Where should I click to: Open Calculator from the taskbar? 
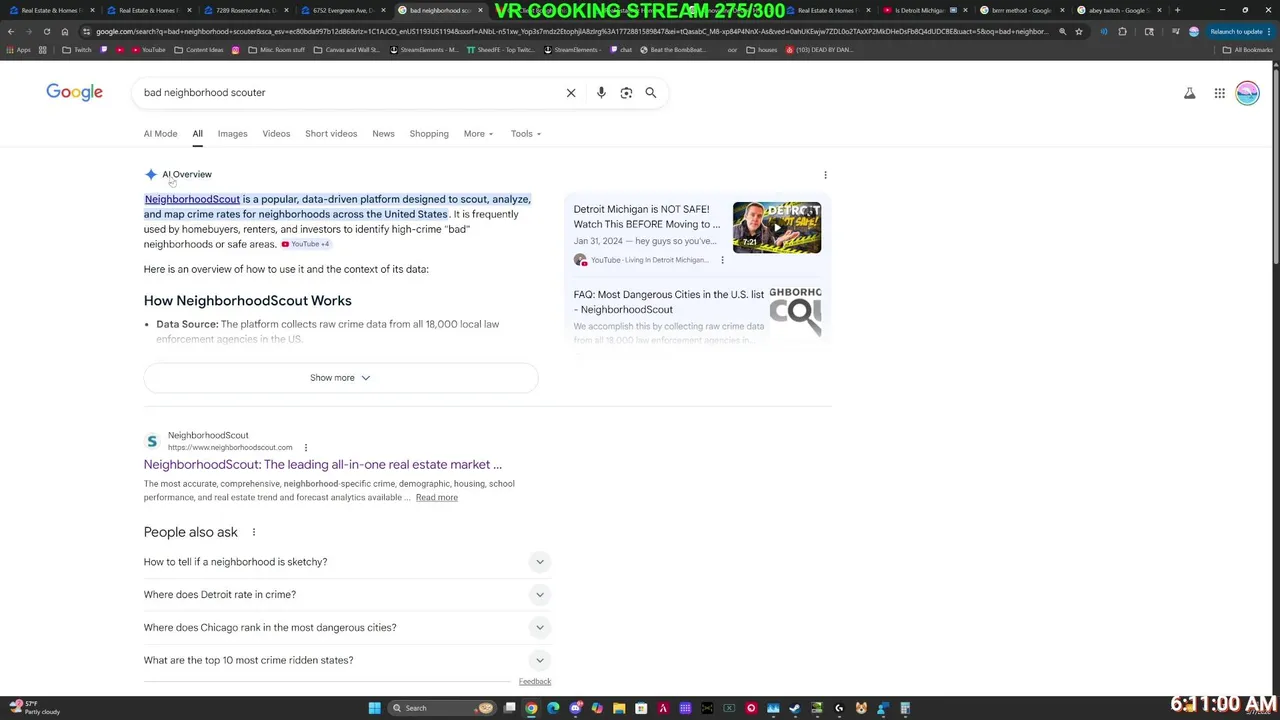(904, 708)
